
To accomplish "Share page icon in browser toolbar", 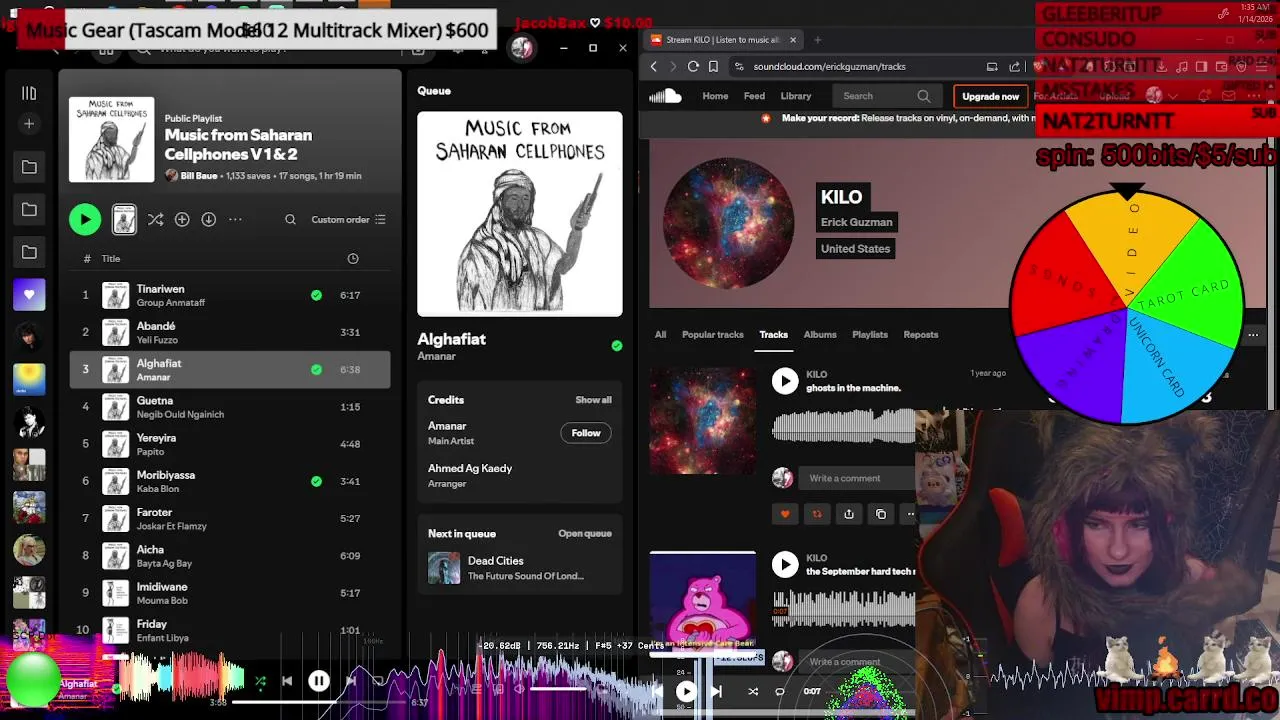I will [x=1015, y=67].
